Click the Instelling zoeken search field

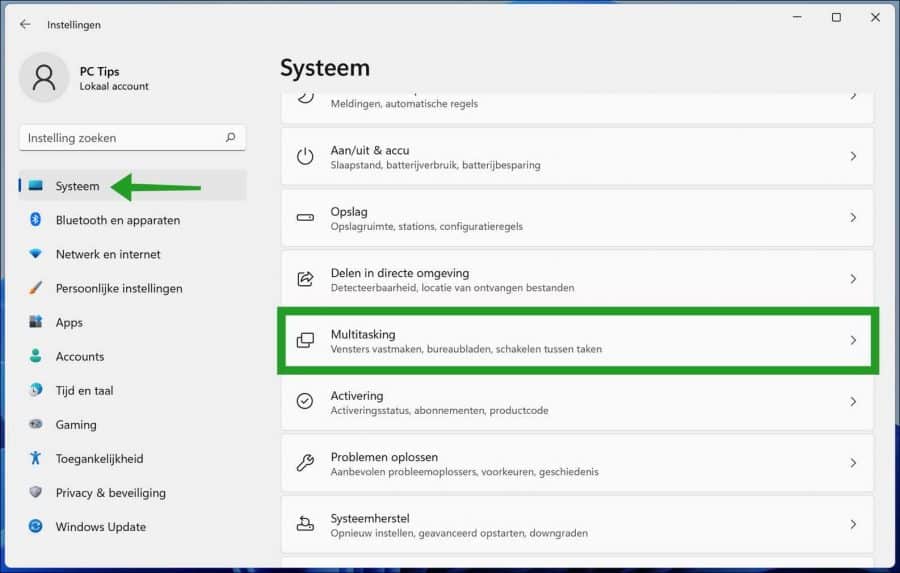133,138
